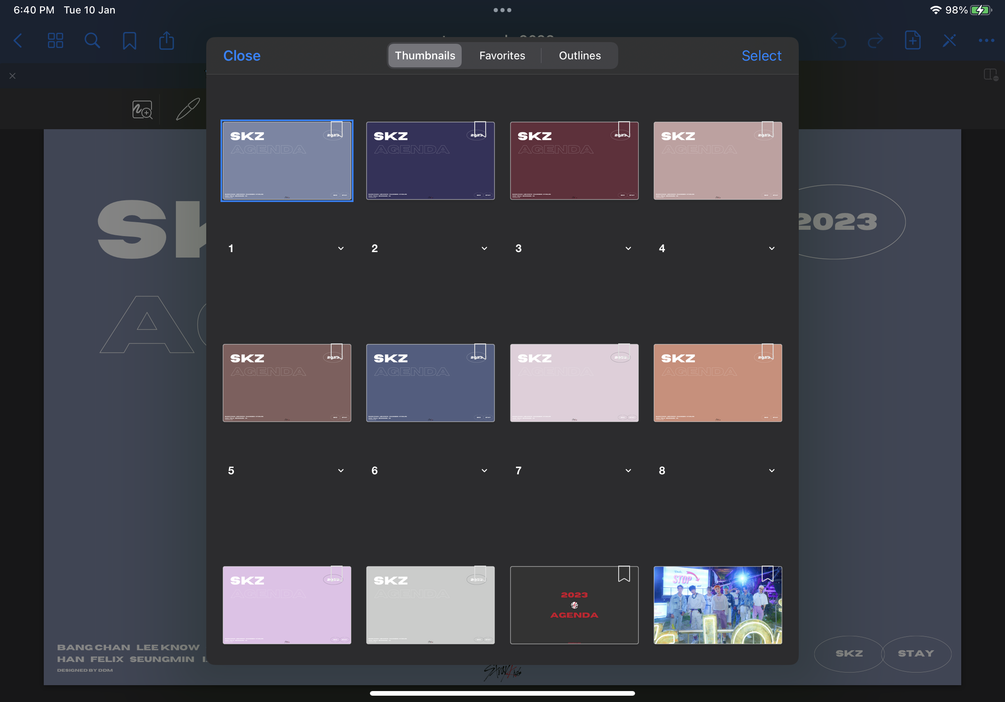Tap the STAY oval button on the page

(x=916, y=653)
